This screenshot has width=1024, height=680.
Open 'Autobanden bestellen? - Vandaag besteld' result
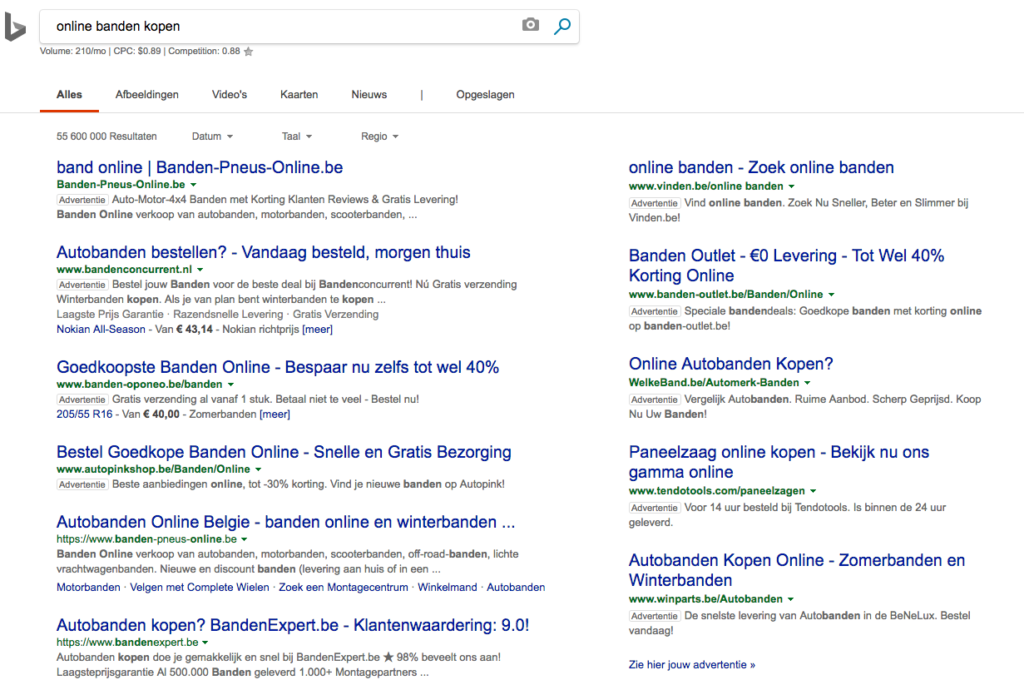point(263,252)
